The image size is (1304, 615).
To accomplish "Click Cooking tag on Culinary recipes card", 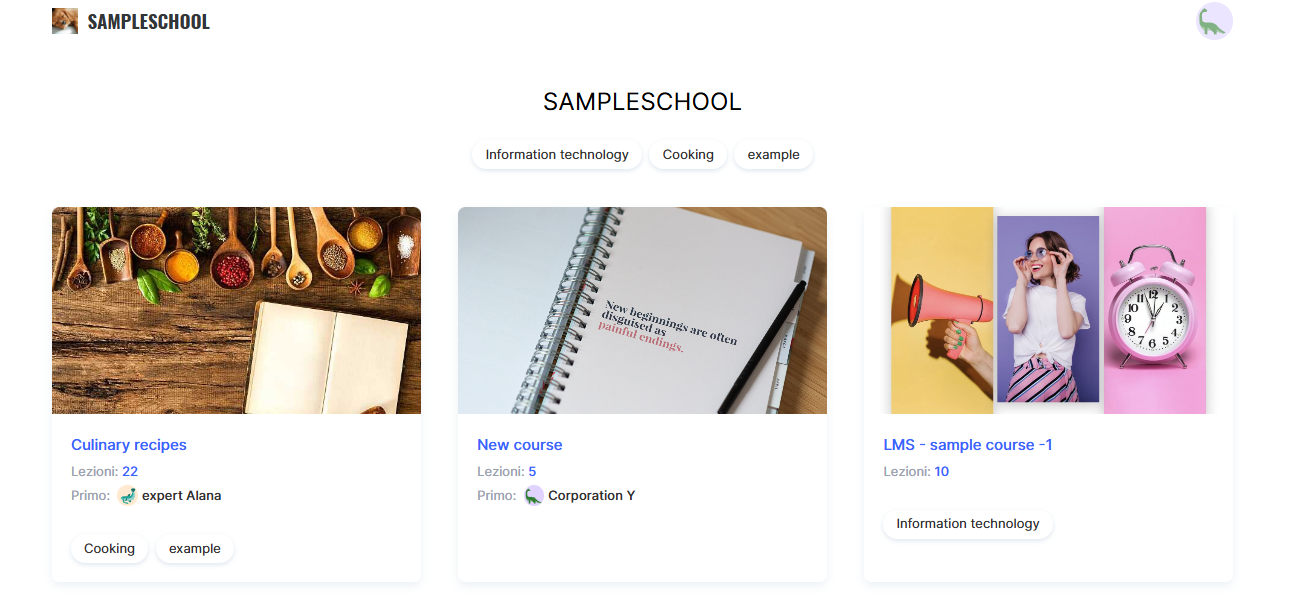I will click(x=109, y=549).
